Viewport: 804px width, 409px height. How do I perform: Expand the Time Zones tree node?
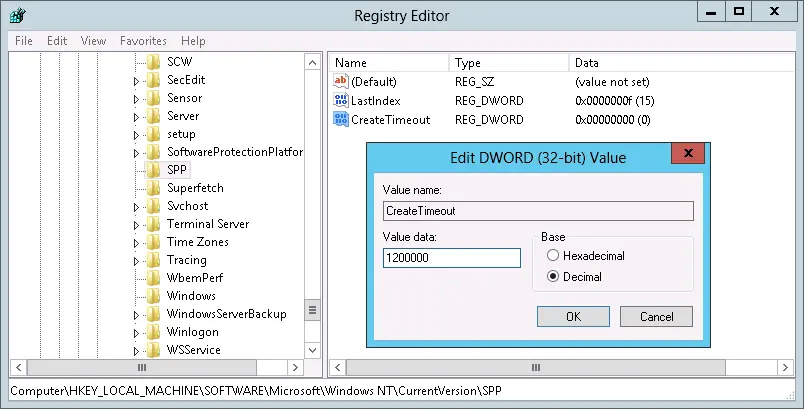click(136, 243)
